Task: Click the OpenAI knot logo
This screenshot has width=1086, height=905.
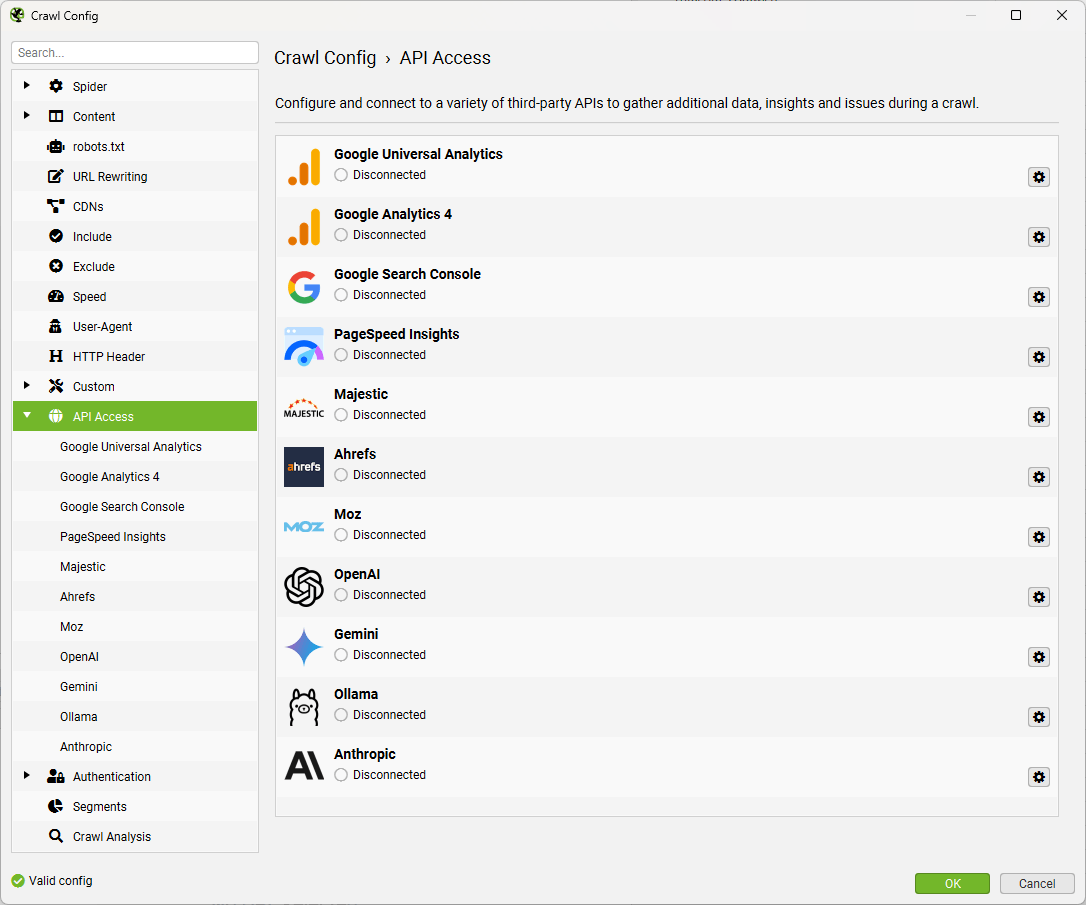Action: point(304,587)
